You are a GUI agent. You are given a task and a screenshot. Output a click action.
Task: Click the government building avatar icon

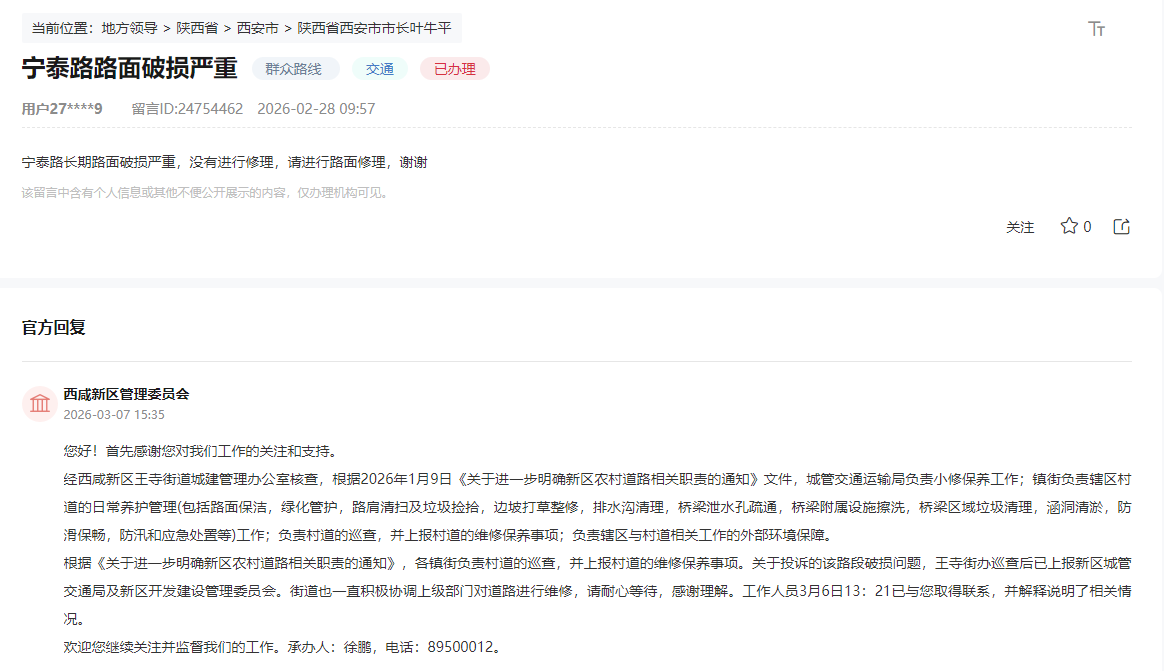tap(38, 403)
